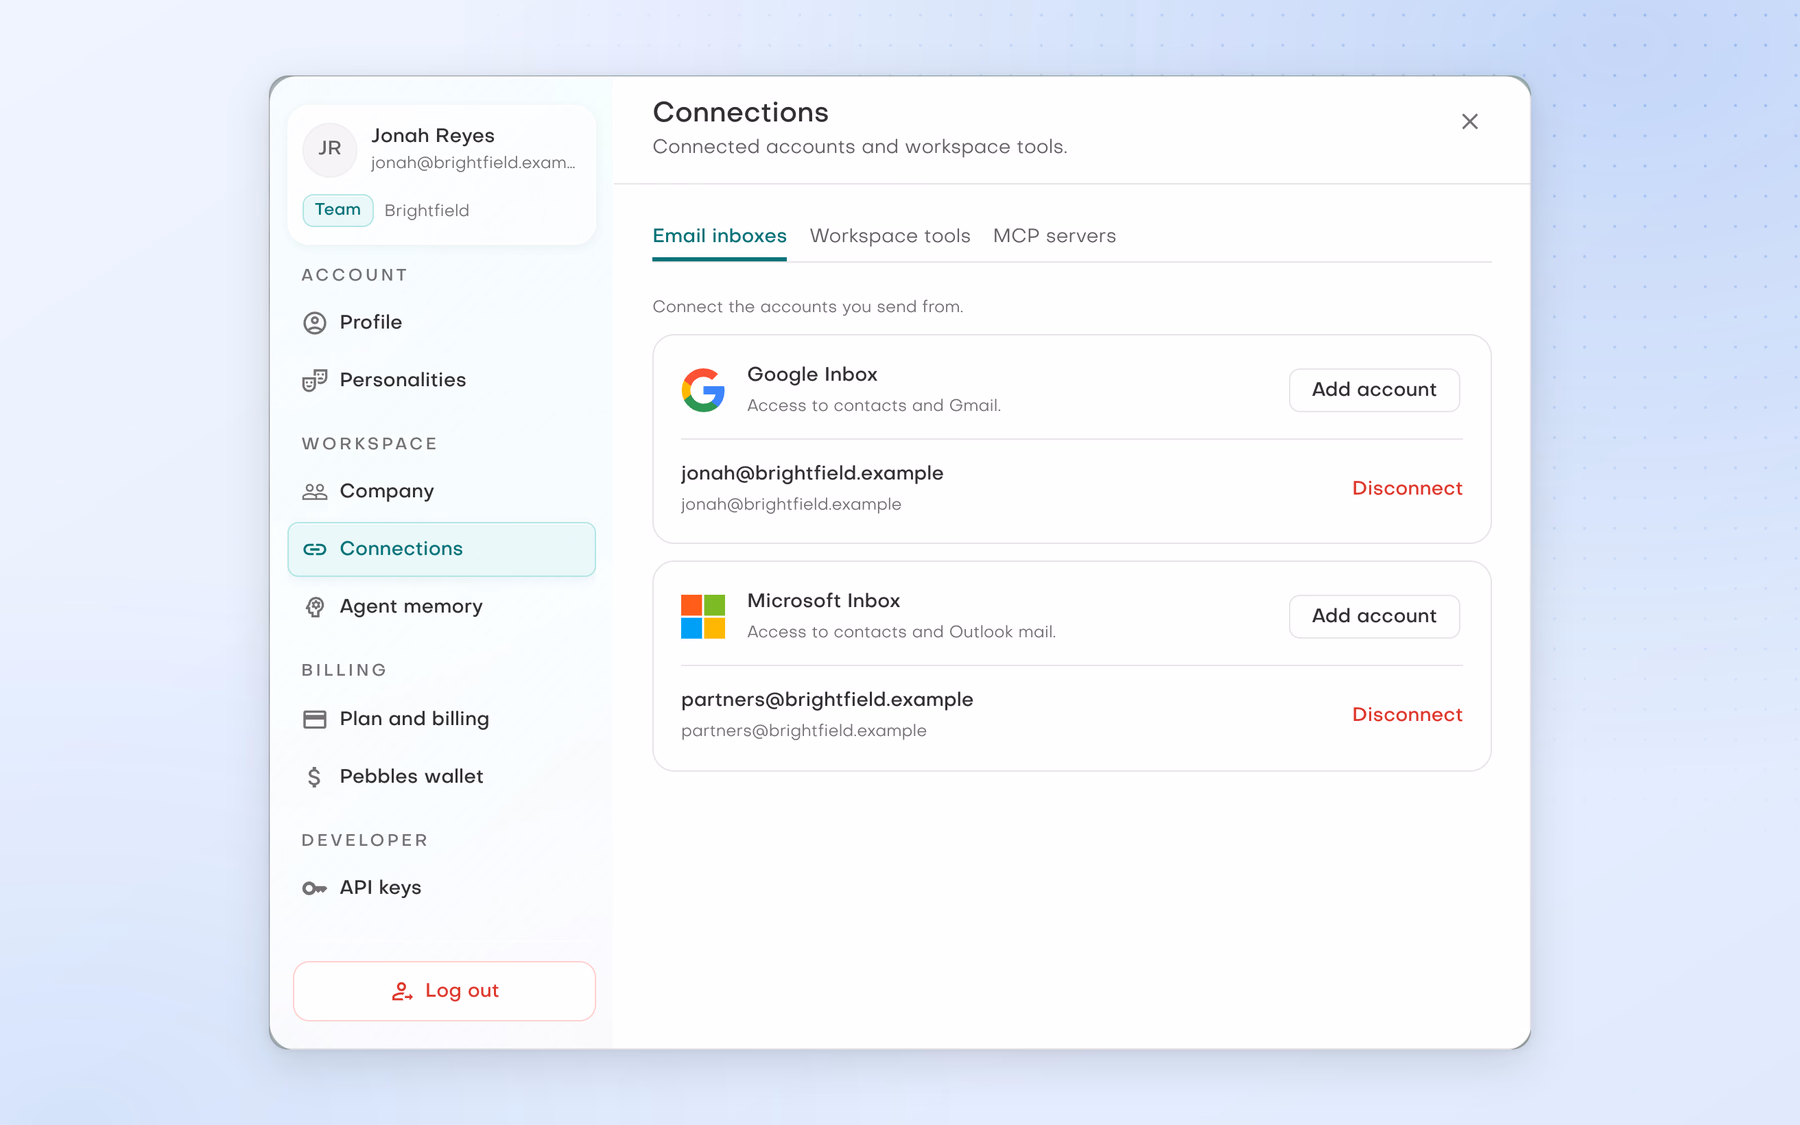The image size is (1800, 1125).
Task: Open Agent memory page
Action: coord(442,607)
